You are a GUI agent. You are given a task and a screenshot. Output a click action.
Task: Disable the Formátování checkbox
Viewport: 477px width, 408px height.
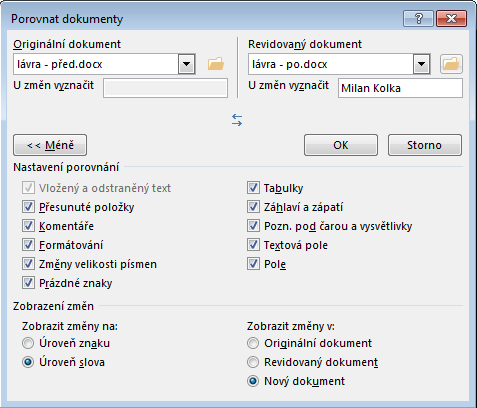click(x=28, y=245)
